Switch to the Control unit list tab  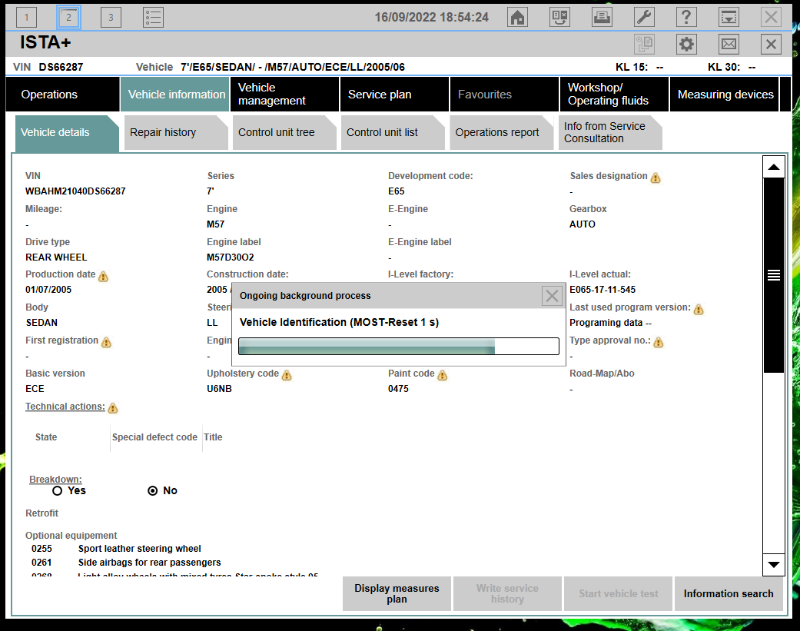[392, 133]
